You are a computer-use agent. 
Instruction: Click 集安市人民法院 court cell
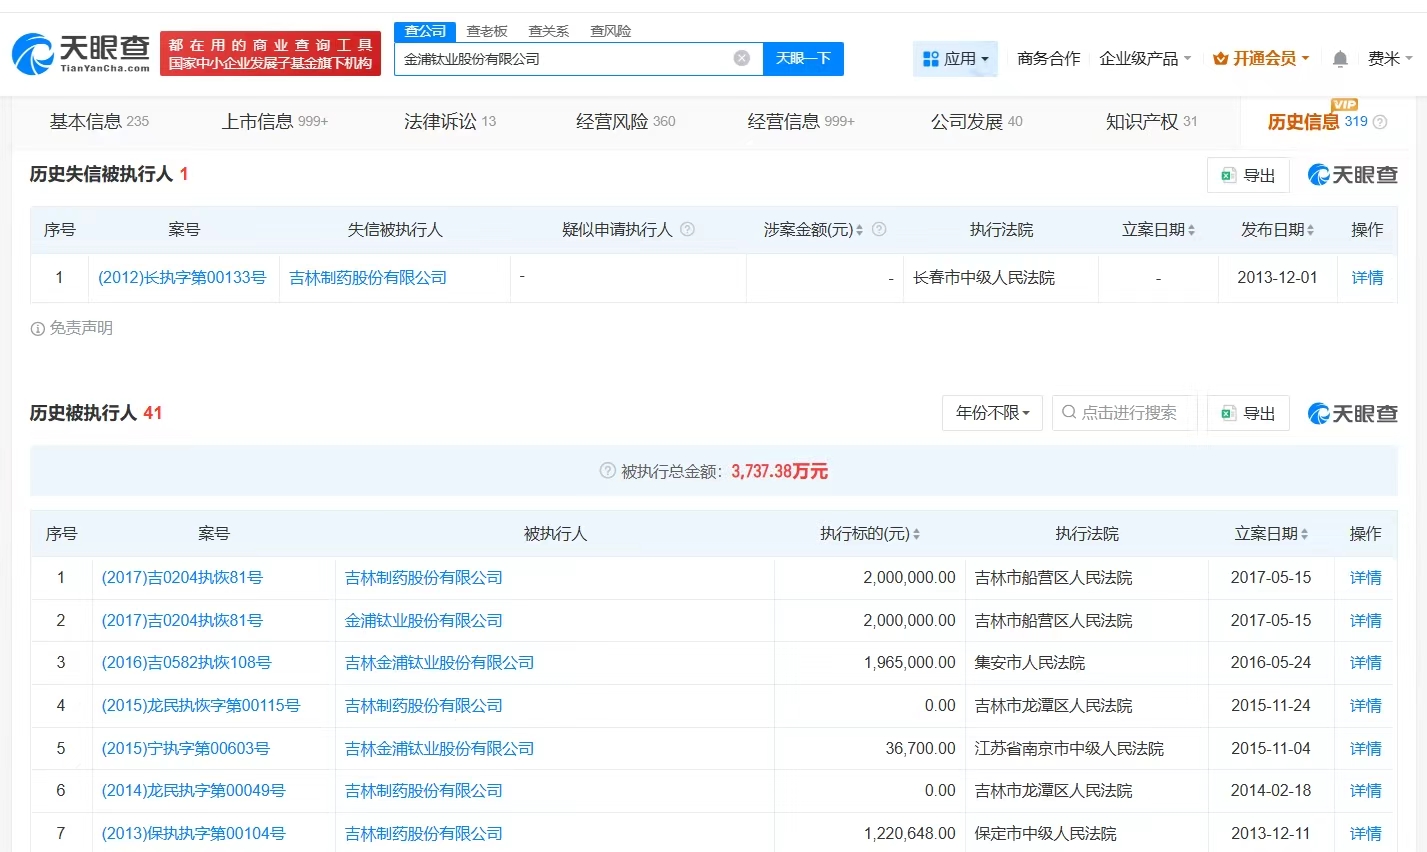point(1030,663)
